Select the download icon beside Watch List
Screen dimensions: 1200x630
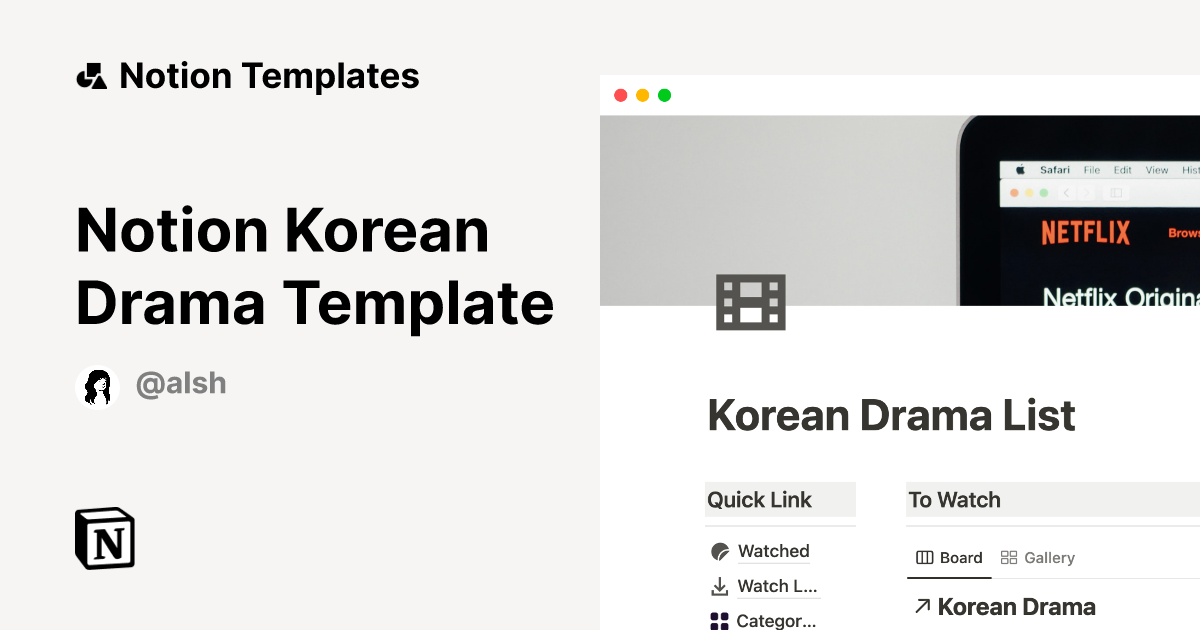tap(720, 586)
